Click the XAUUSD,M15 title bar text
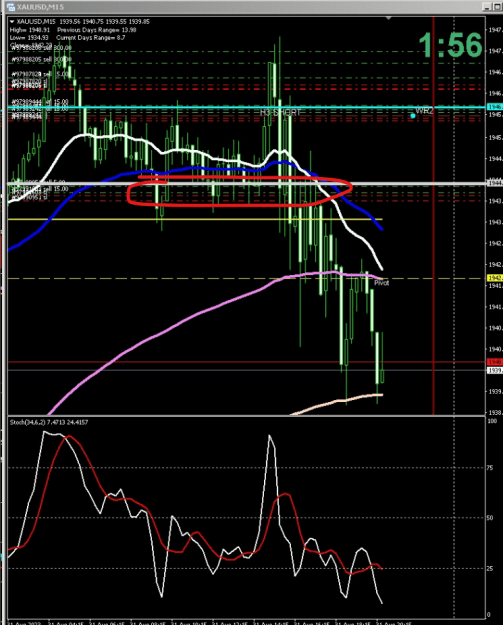Viewport: 503px width, 625px height. [40, 7]
